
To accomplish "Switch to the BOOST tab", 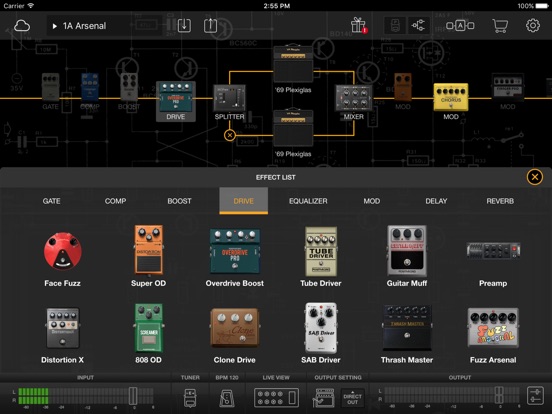I will (180, 201).
